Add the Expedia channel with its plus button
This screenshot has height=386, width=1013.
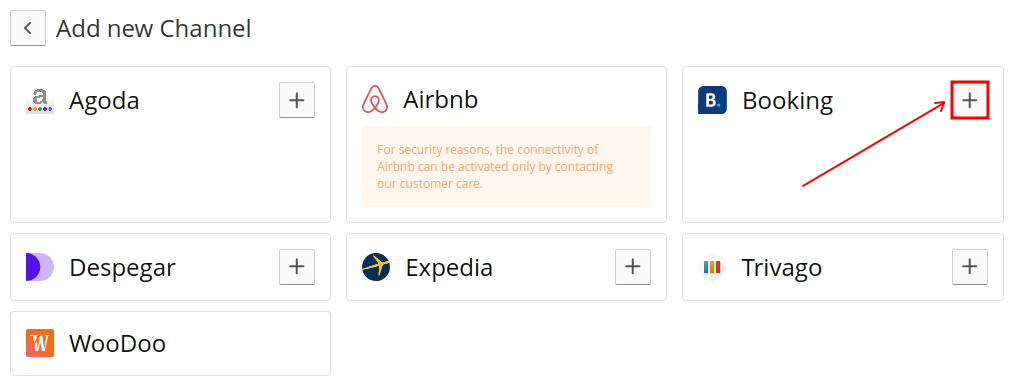[x=632, y=267]
